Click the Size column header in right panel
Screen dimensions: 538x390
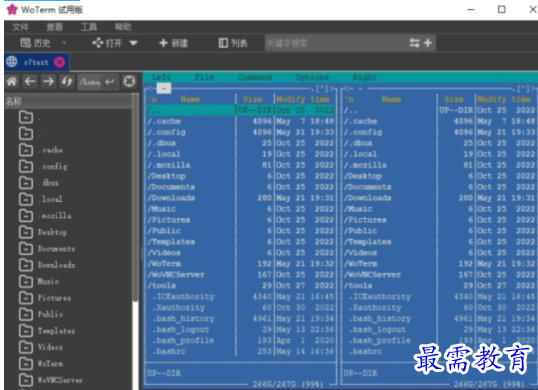click(x=454, y=99)
